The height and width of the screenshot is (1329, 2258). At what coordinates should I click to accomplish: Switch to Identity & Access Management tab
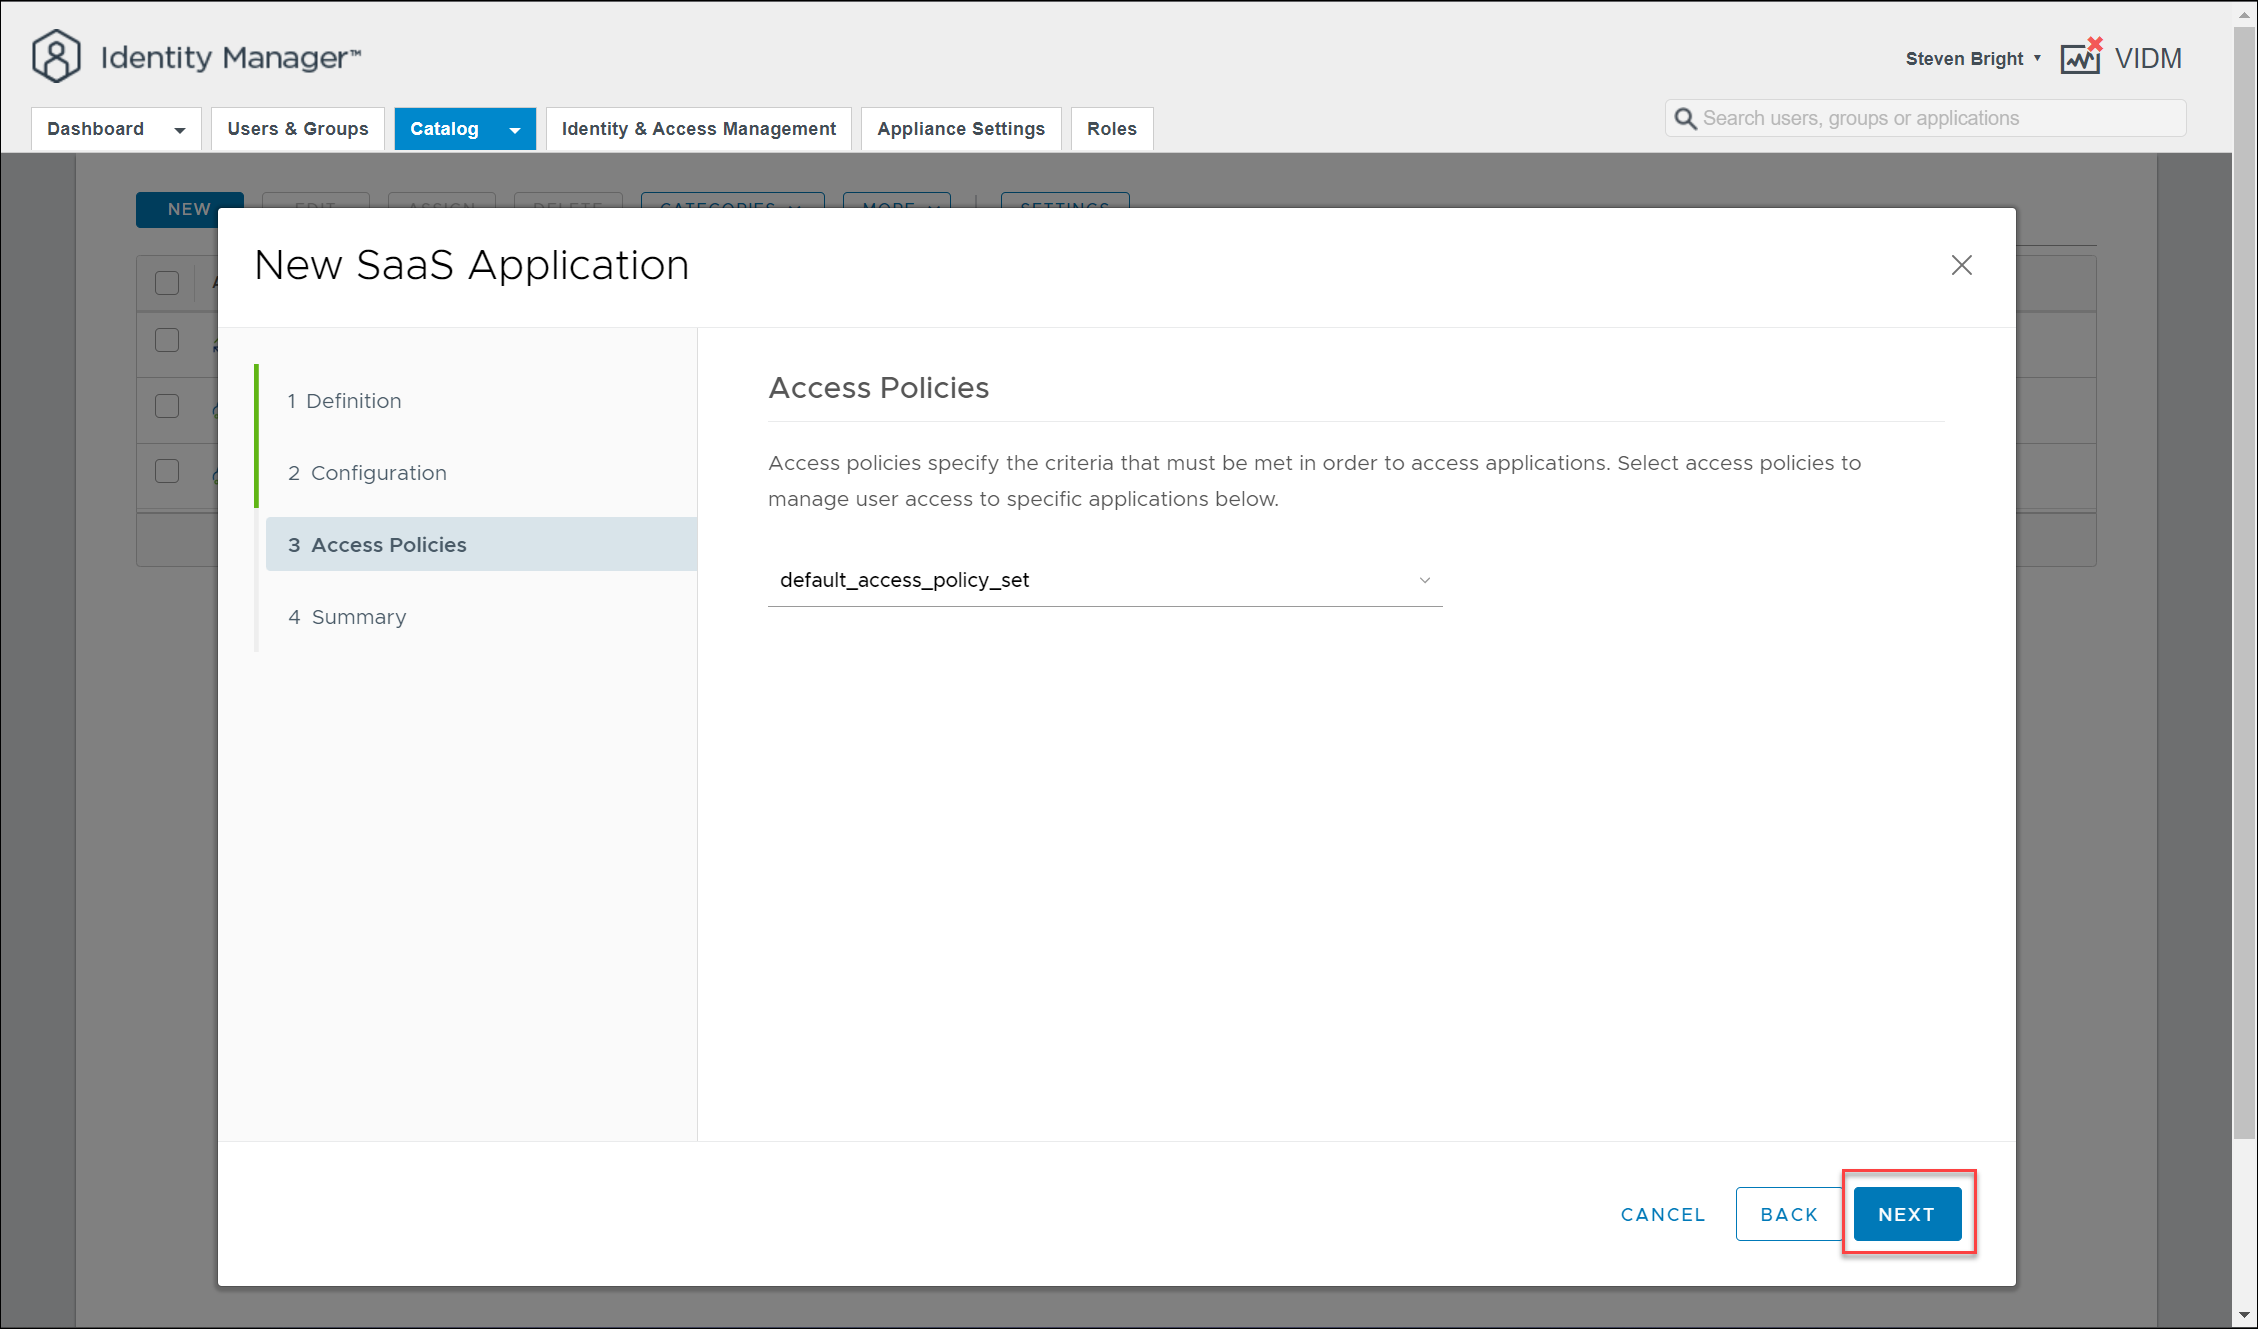point(698,129)
